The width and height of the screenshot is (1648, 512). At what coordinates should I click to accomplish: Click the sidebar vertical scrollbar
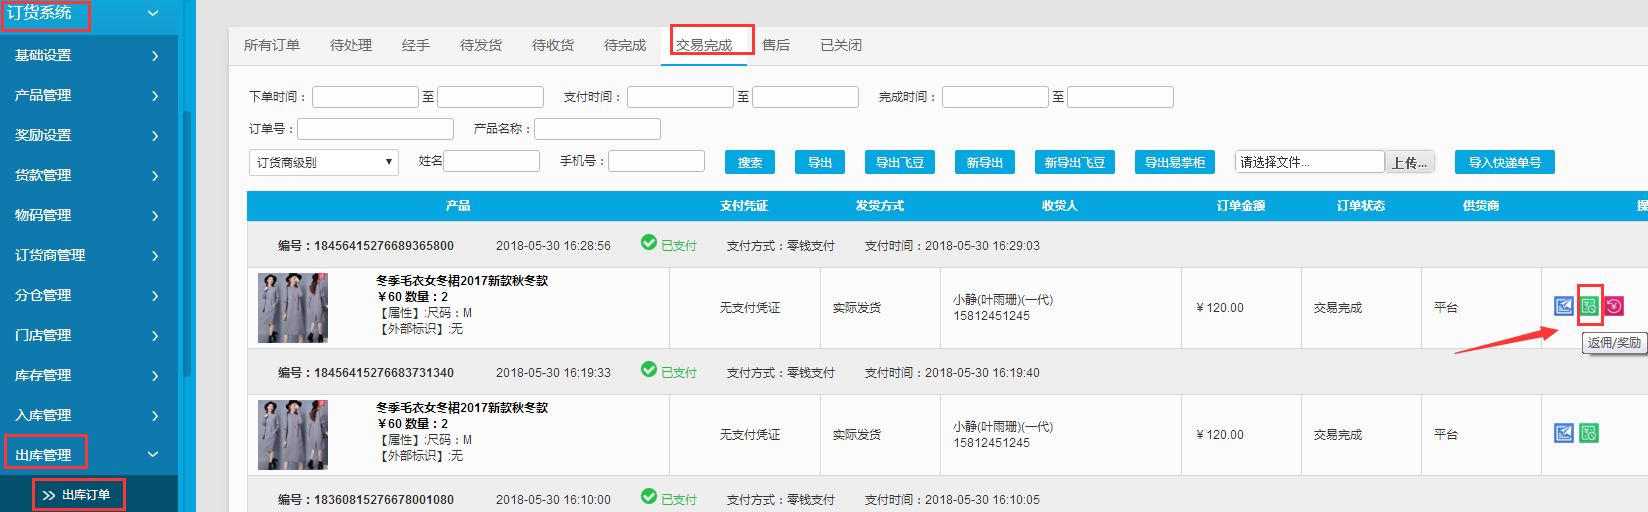click(187, 245)
